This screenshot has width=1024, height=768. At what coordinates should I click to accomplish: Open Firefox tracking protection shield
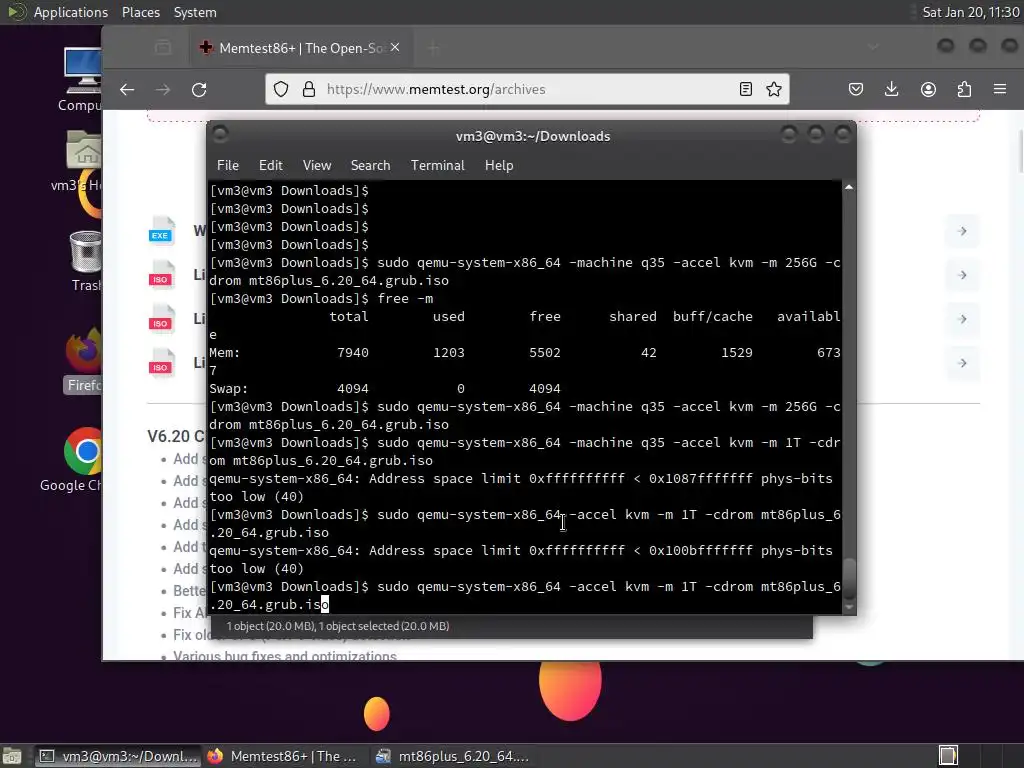pyautogui.click(x=281, y=89)
